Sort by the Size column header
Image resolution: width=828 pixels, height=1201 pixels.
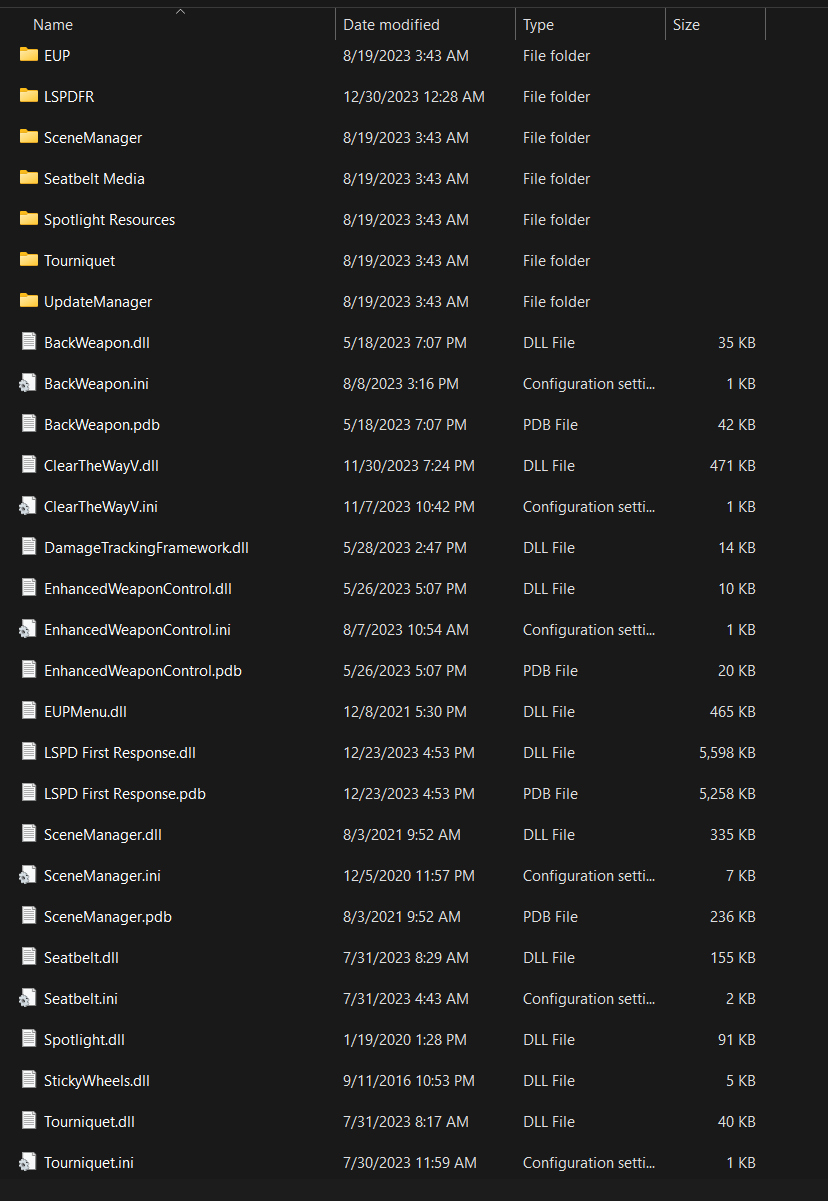(686, 25)
